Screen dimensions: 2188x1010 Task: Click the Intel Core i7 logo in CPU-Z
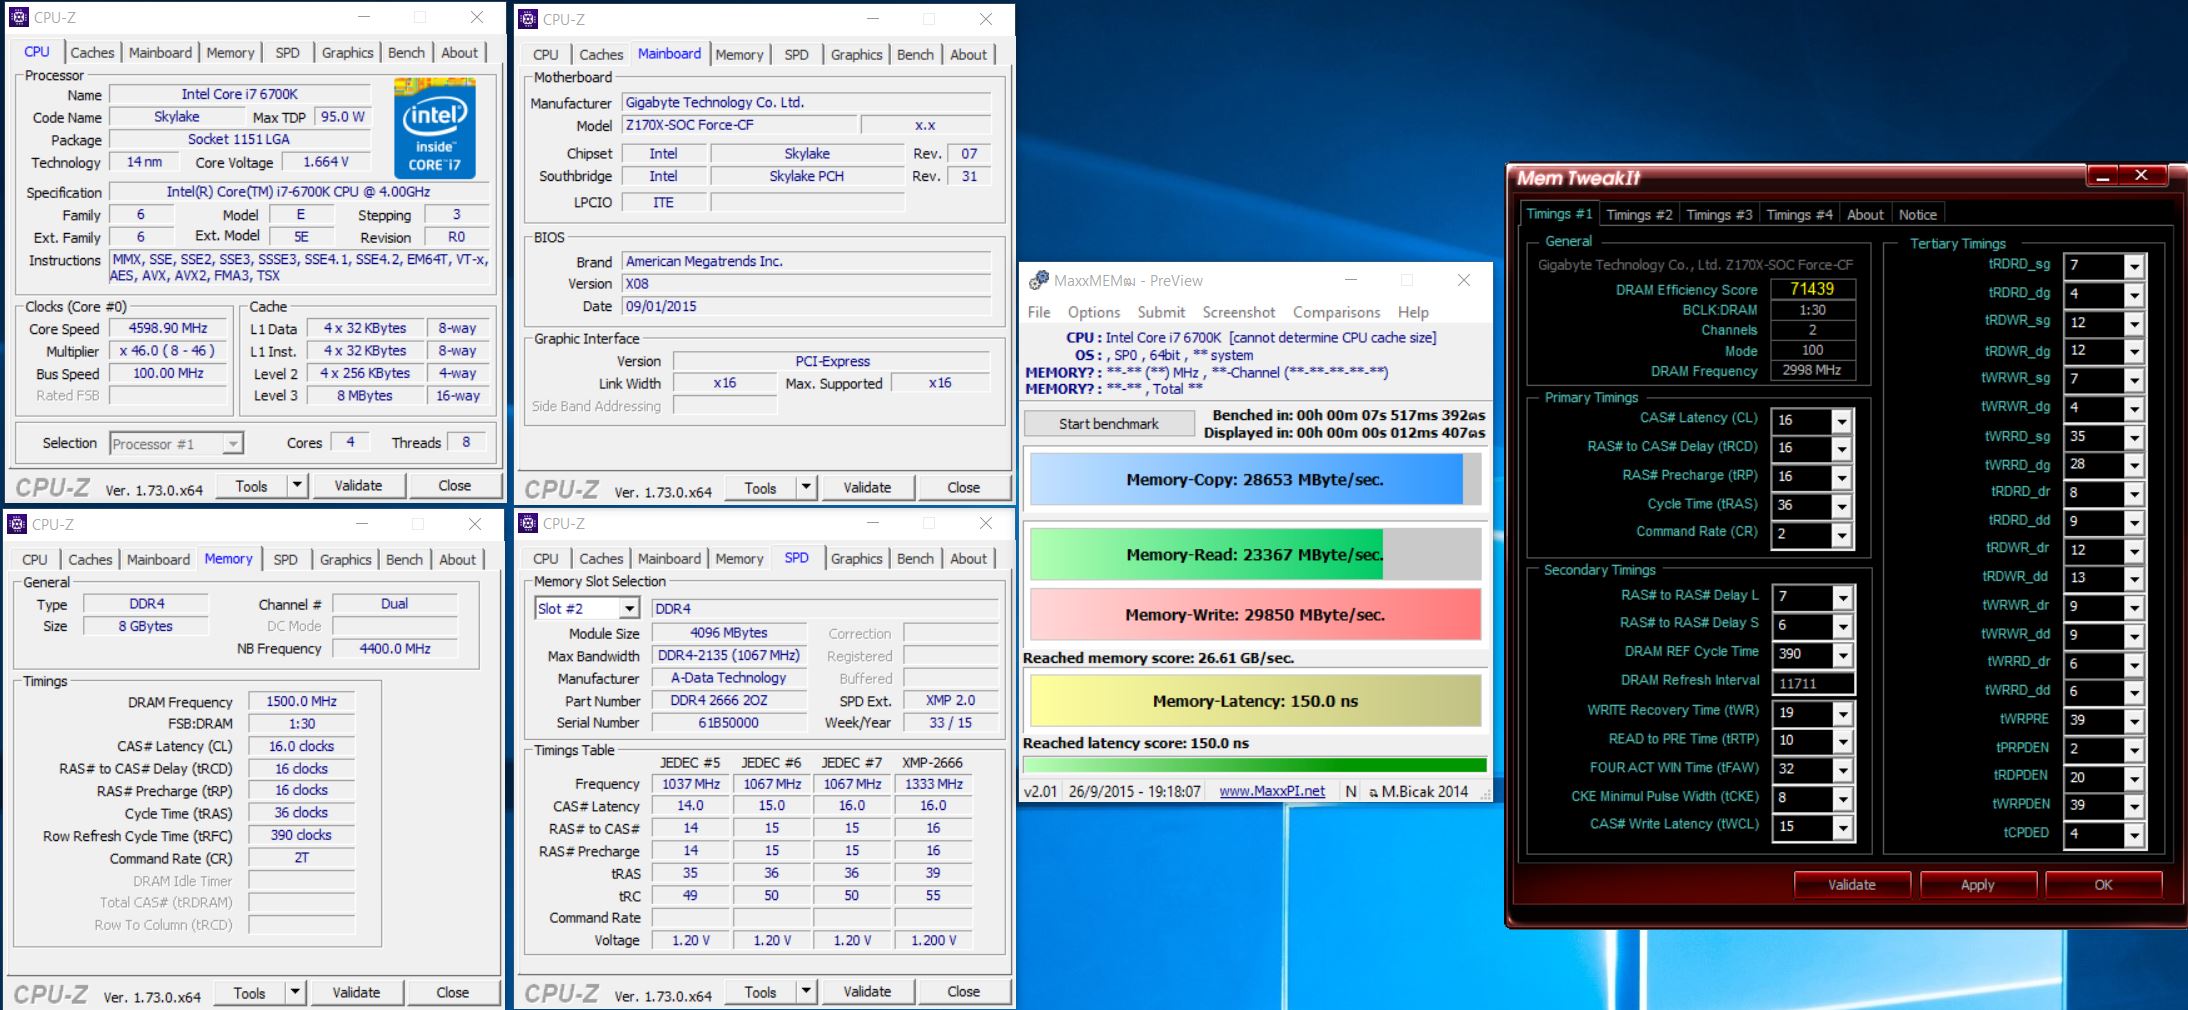point(435,130)
